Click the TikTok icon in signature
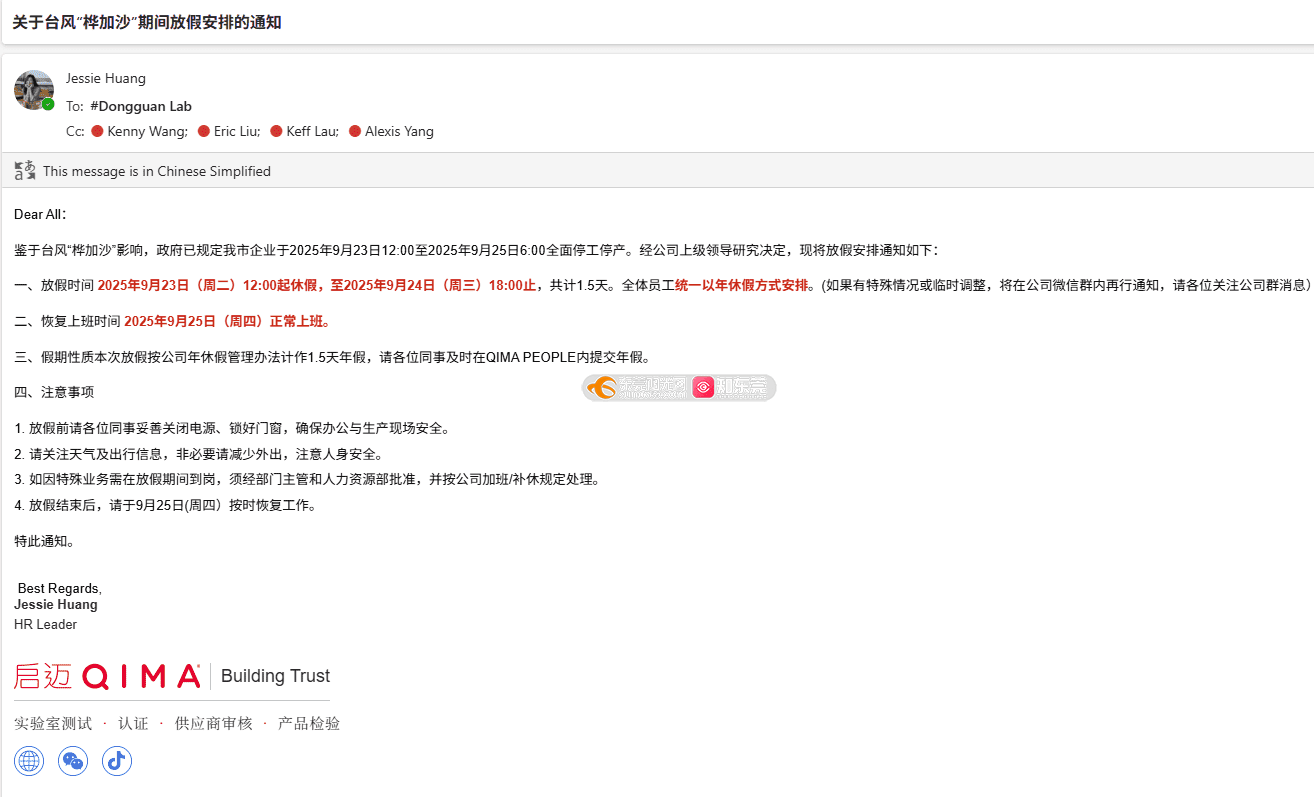The height and width of the screenshot is (797, 1314). click(x=117, y=761)
